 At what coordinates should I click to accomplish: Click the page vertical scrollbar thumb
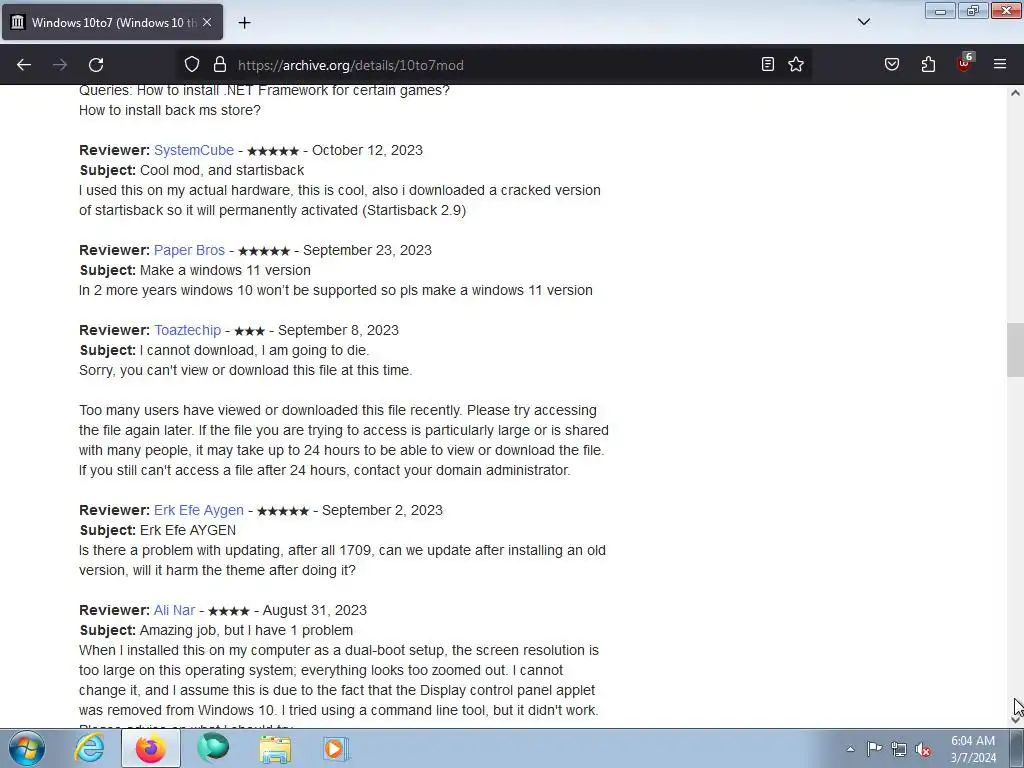(1015, 350)
